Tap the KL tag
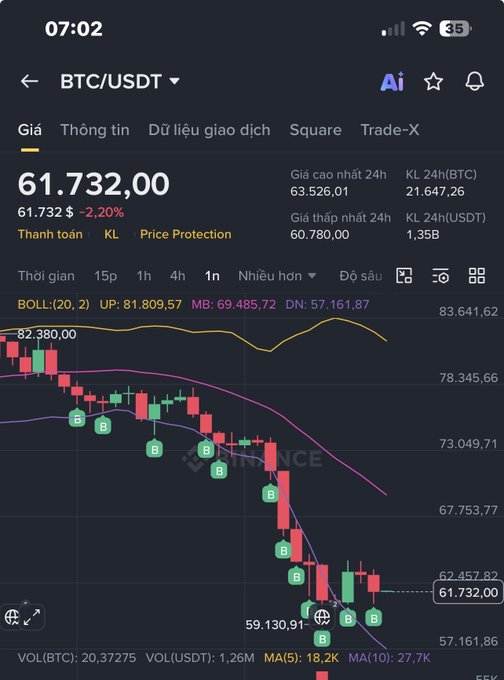This screenshot has height=680, width=504. click(x=111, y=234)
